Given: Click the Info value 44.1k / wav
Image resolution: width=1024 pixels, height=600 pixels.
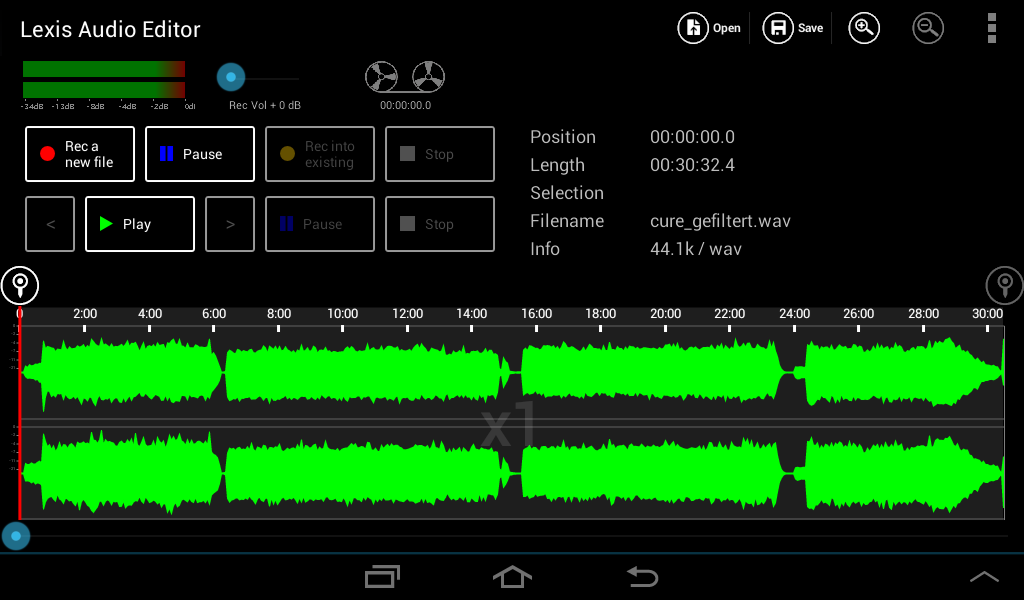Looking at the screenshot, I should (696, 249).
